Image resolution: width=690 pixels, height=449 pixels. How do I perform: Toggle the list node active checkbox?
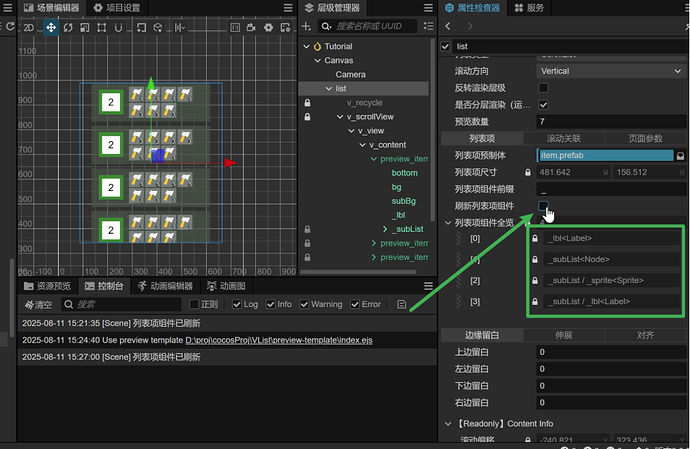tap(445, 46)
